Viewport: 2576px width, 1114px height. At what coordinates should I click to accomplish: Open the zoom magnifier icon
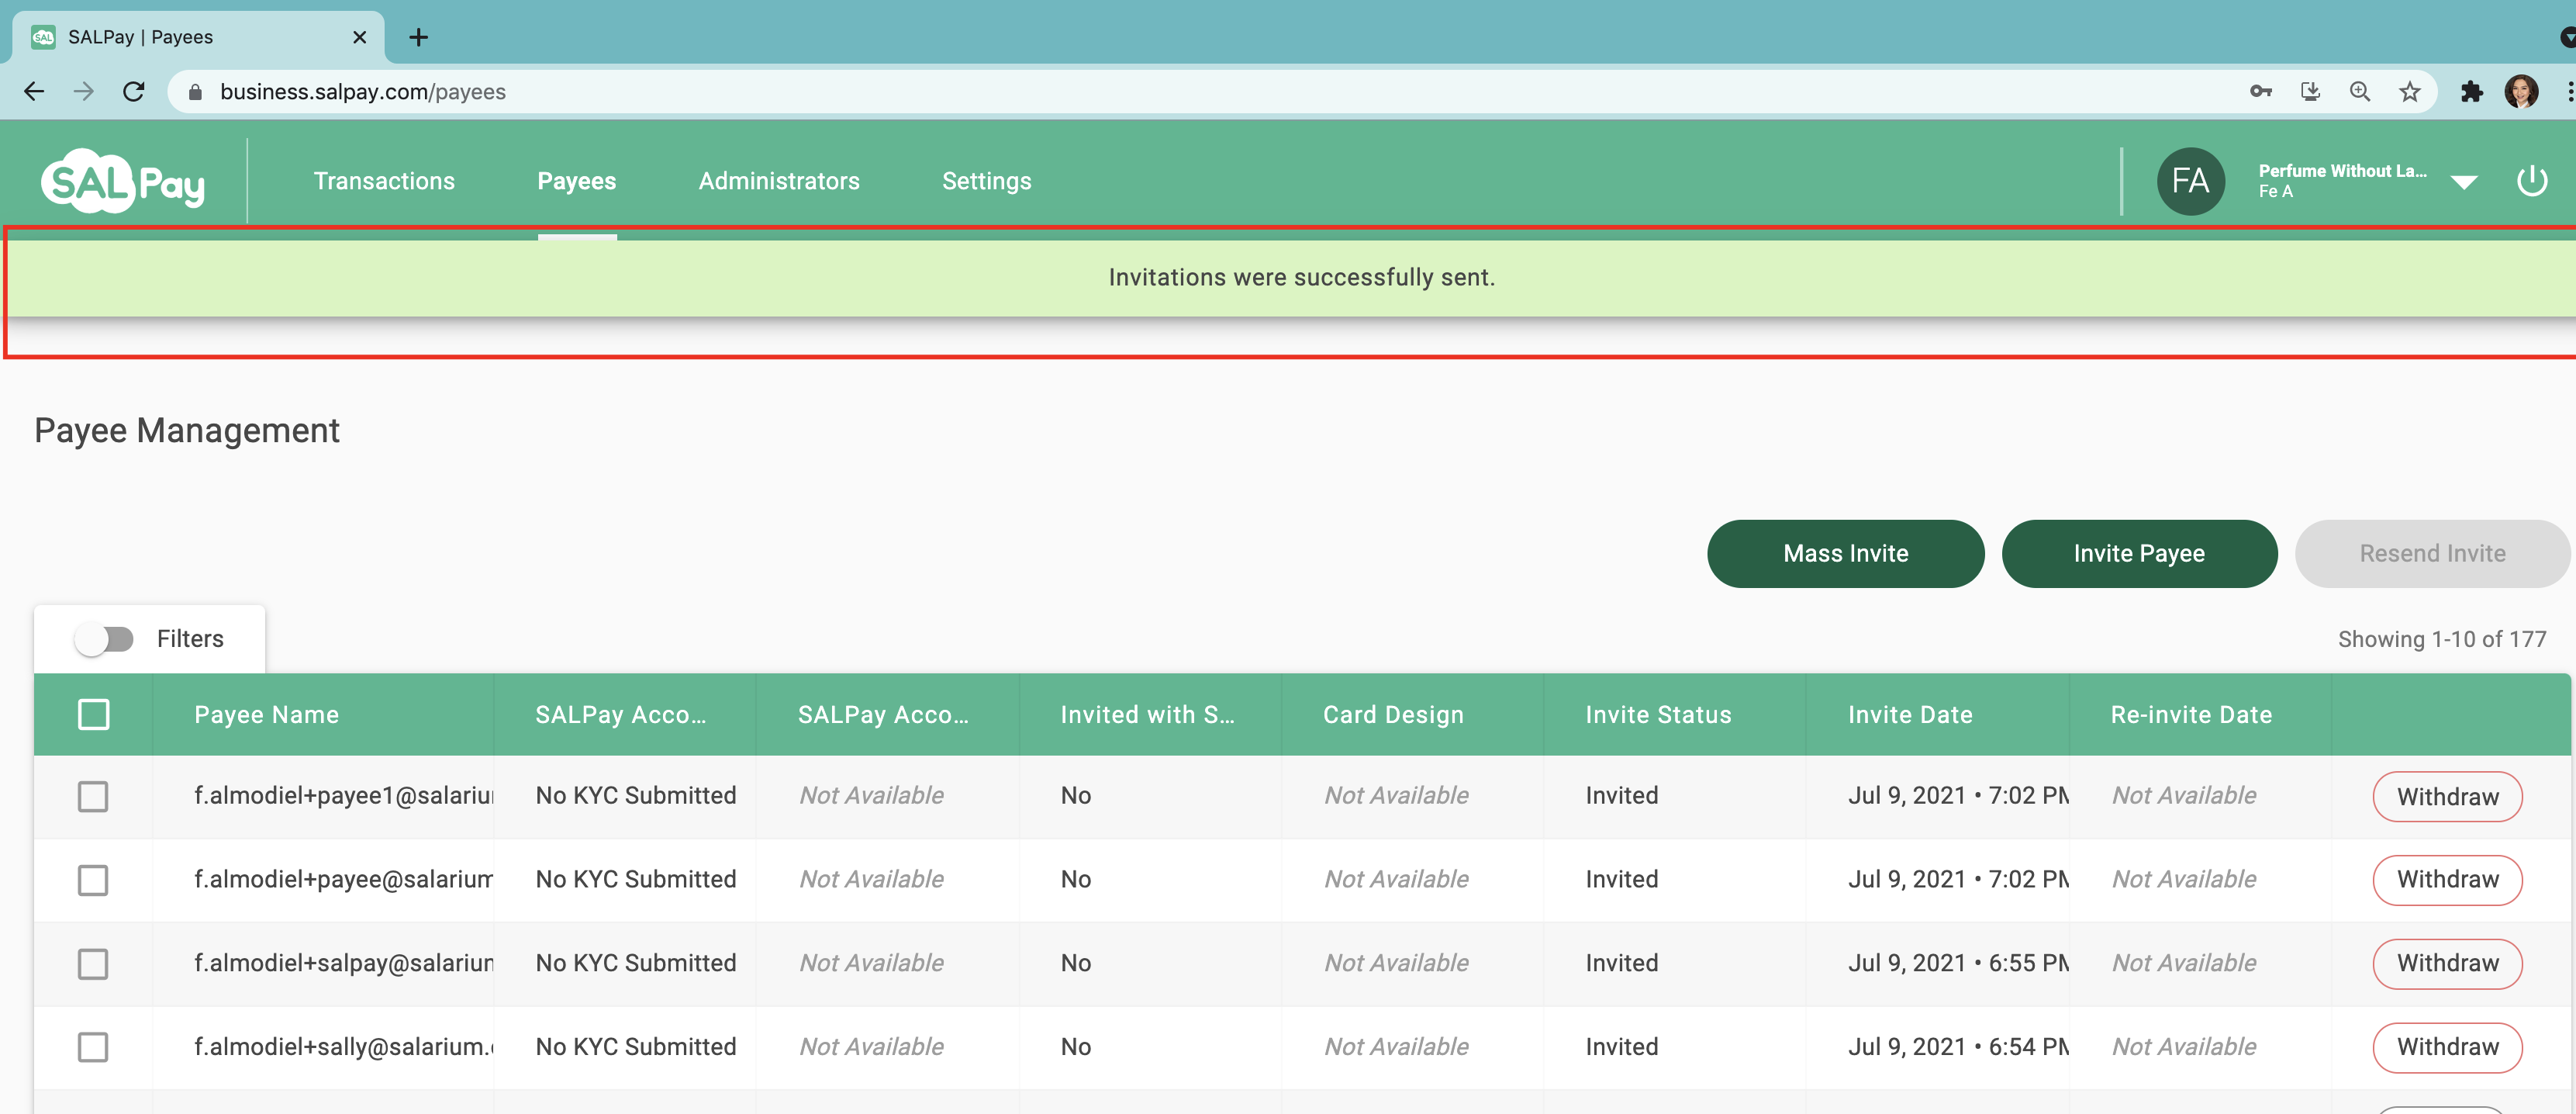click(x=2360, y=92)
